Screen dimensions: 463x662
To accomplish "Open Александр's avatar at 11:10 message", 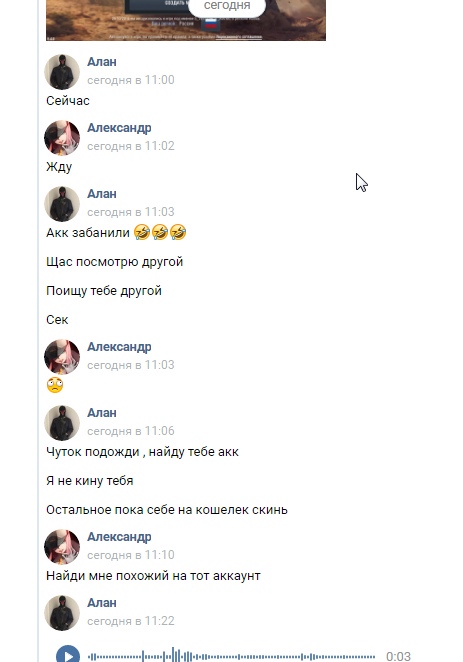I will [x=62, y=547].
